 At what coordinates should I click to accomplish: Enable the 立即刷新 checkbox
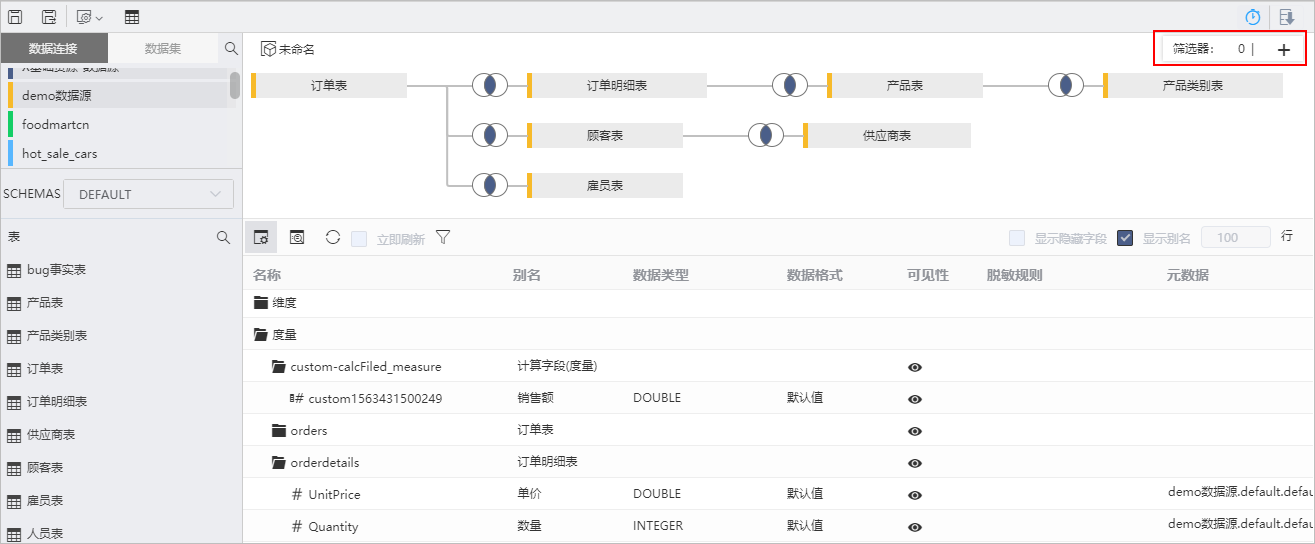359,238
